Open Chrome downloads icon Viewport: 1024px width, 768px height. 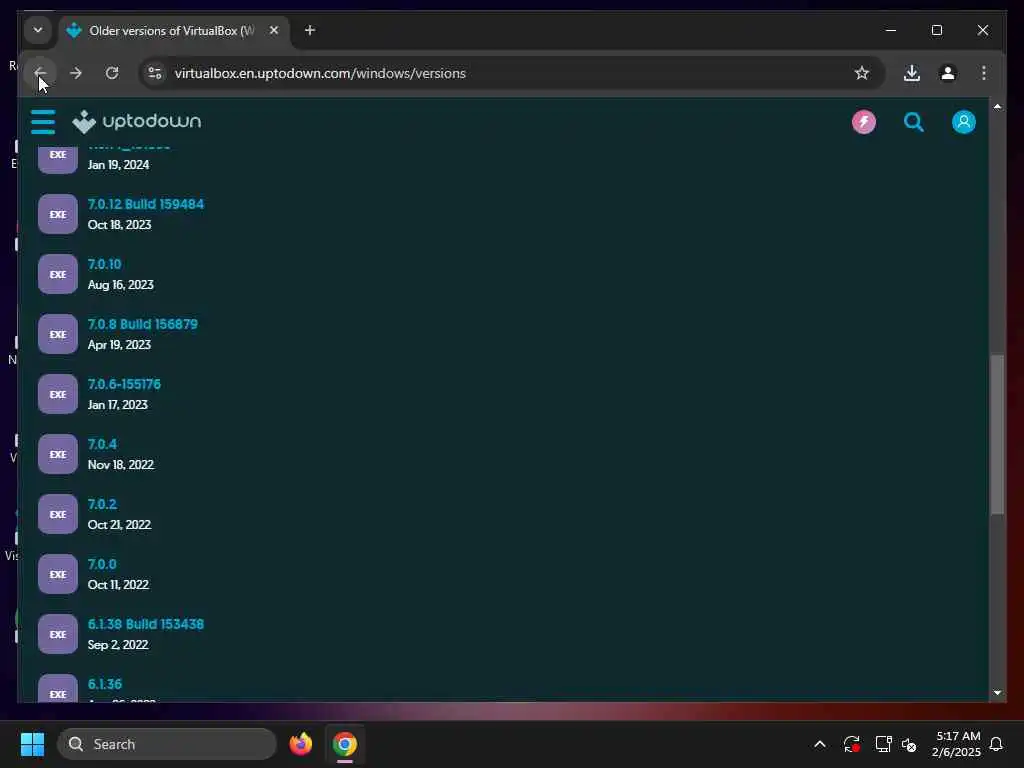912,73
